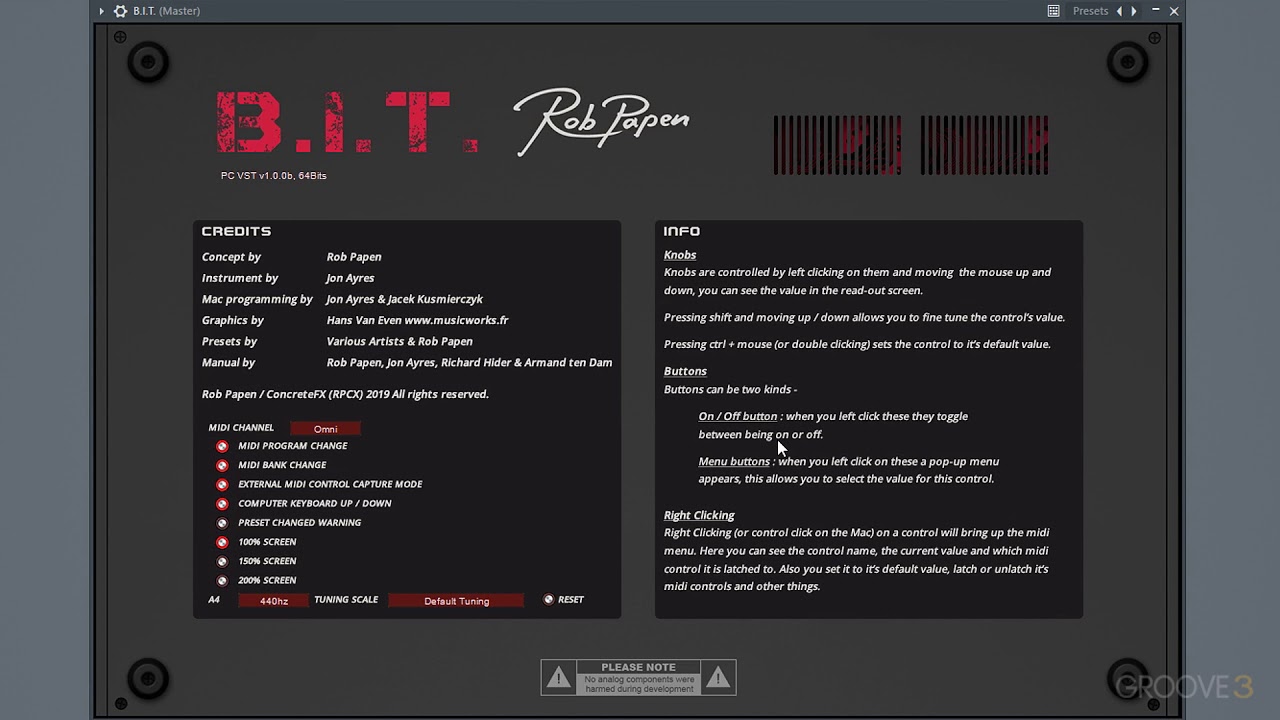Toggle MIDI Bank Change
1280x720 pixels.
pyautogui.click(x=222, y=465)
